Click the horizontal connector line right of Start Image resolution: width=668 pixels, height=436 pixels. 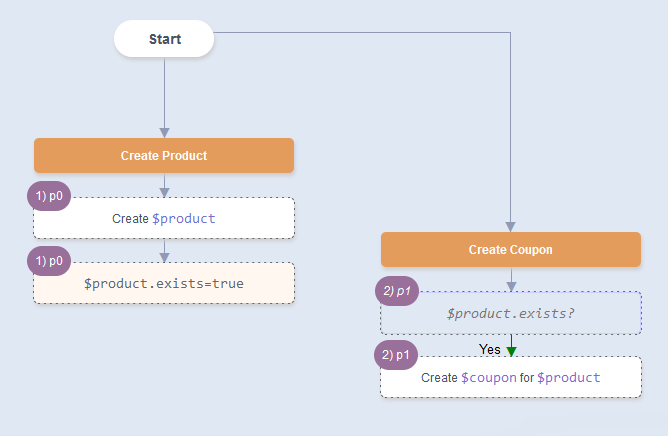pos(360,33)
